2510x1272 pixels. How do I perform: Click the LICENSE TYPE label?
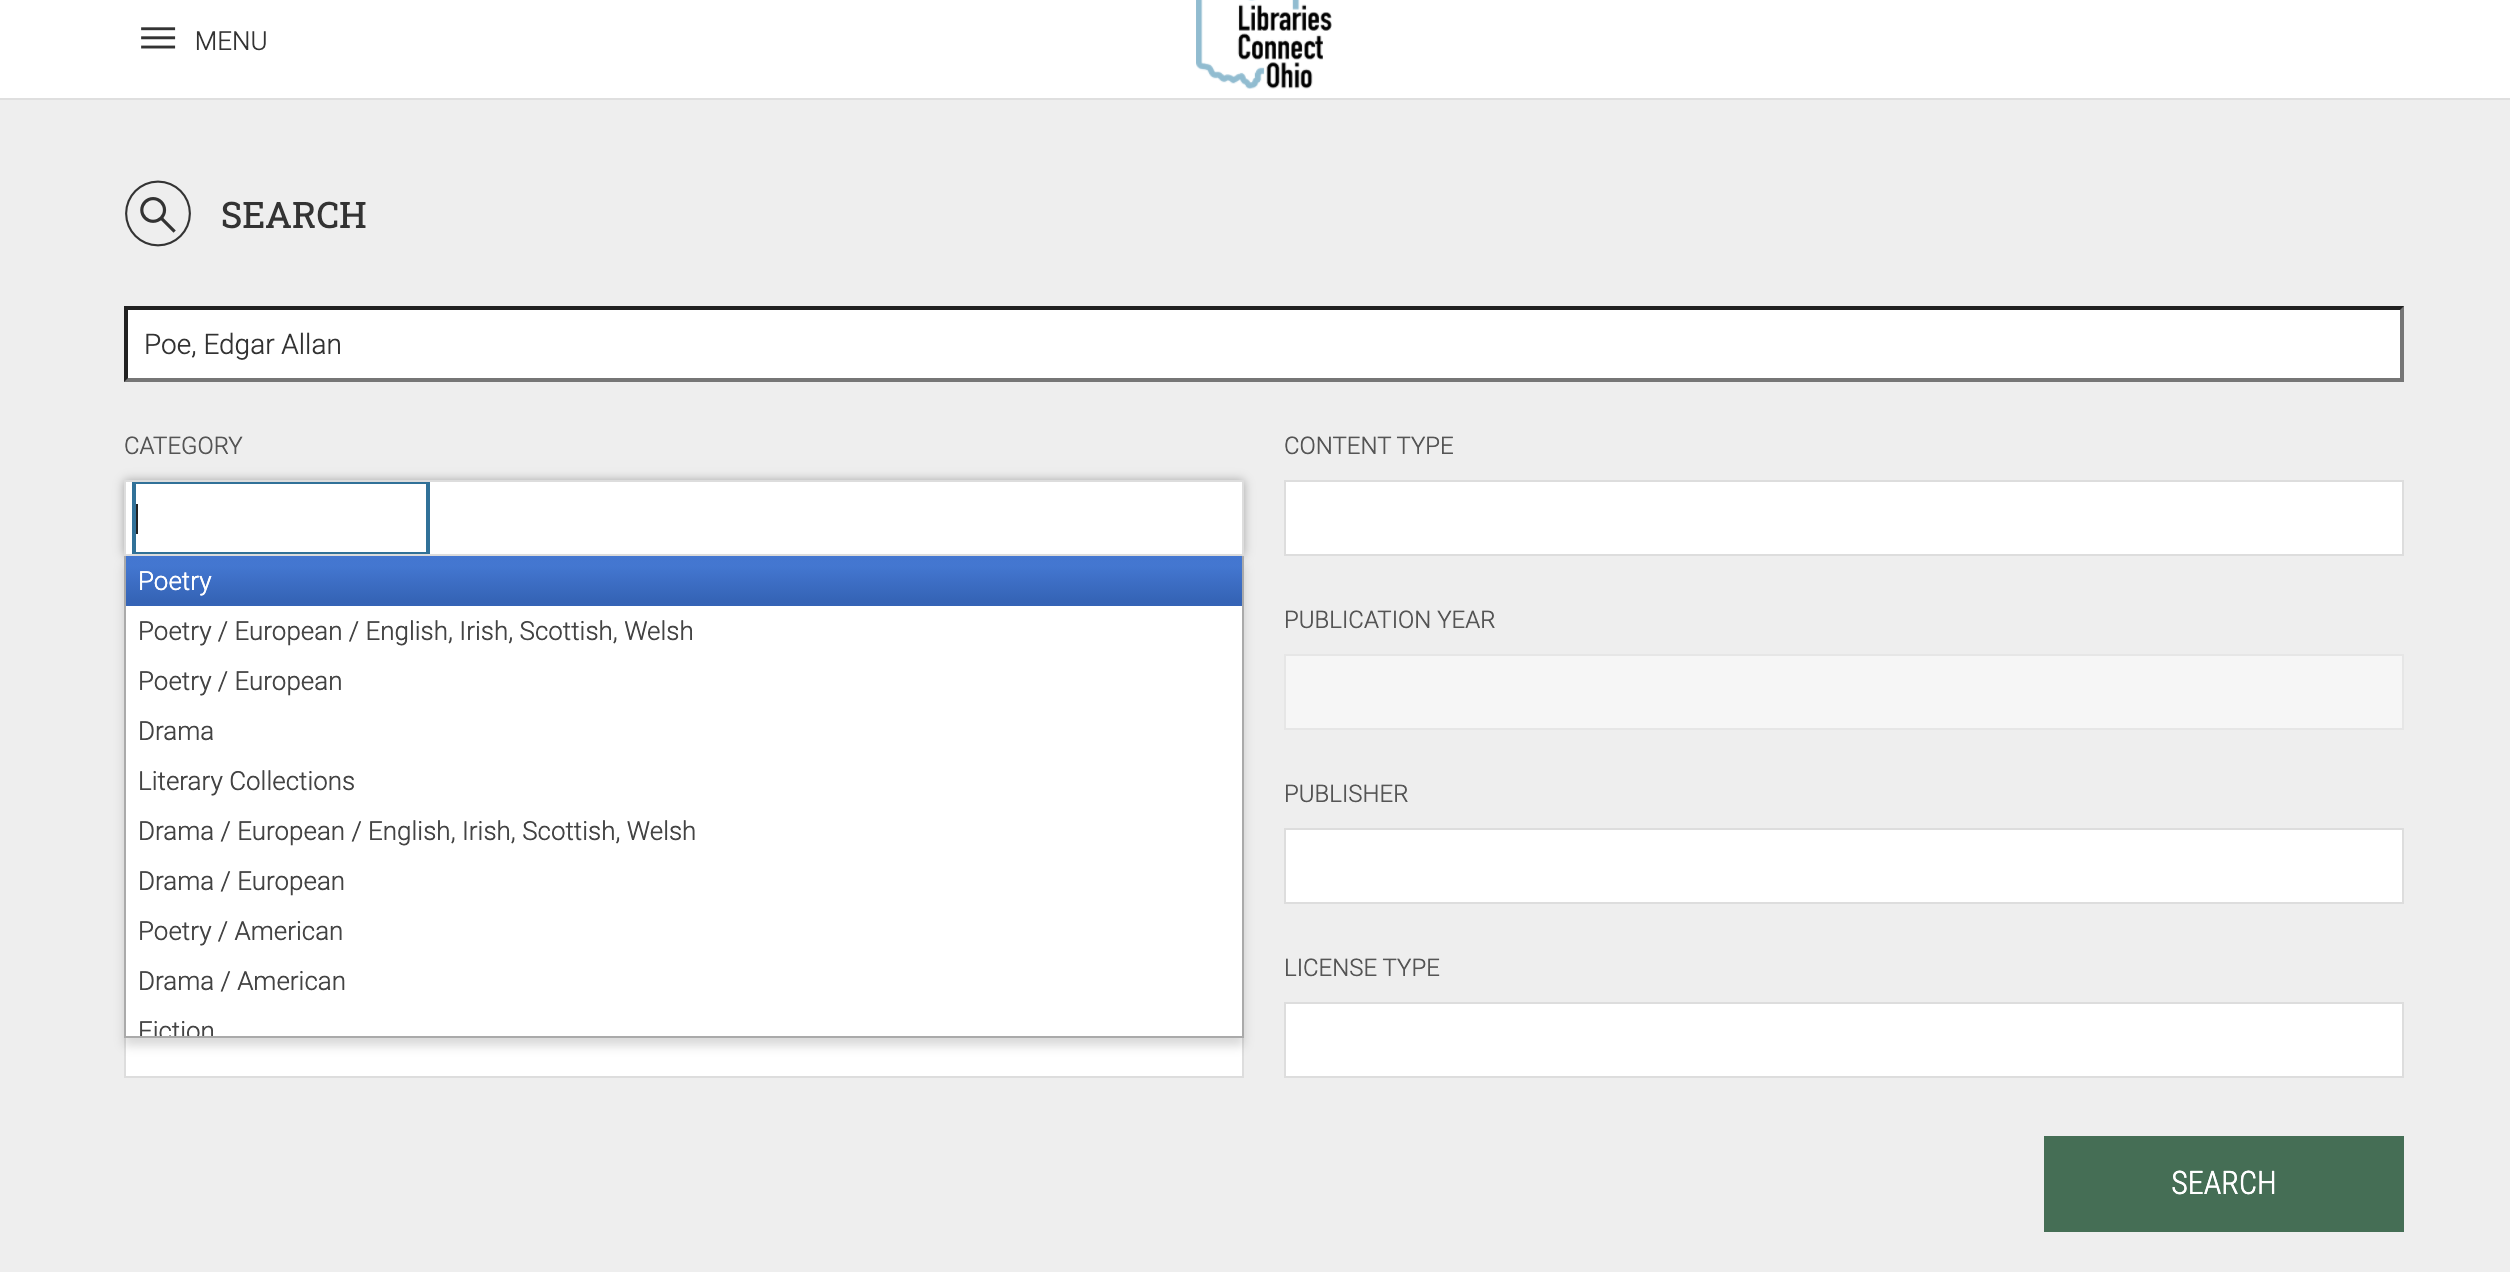pyautogui.click(x=1361, y=968)
